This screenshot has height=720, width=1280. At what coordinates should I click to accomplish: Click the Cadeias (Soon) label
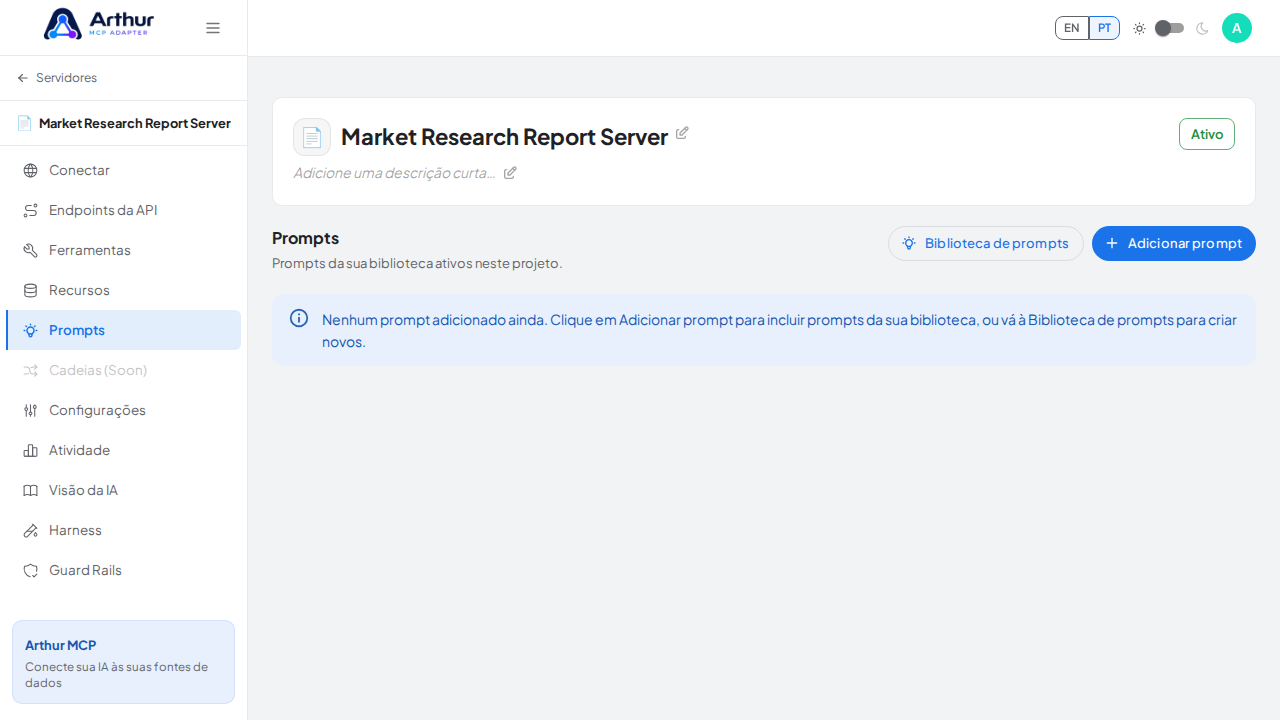pos(98,370)
